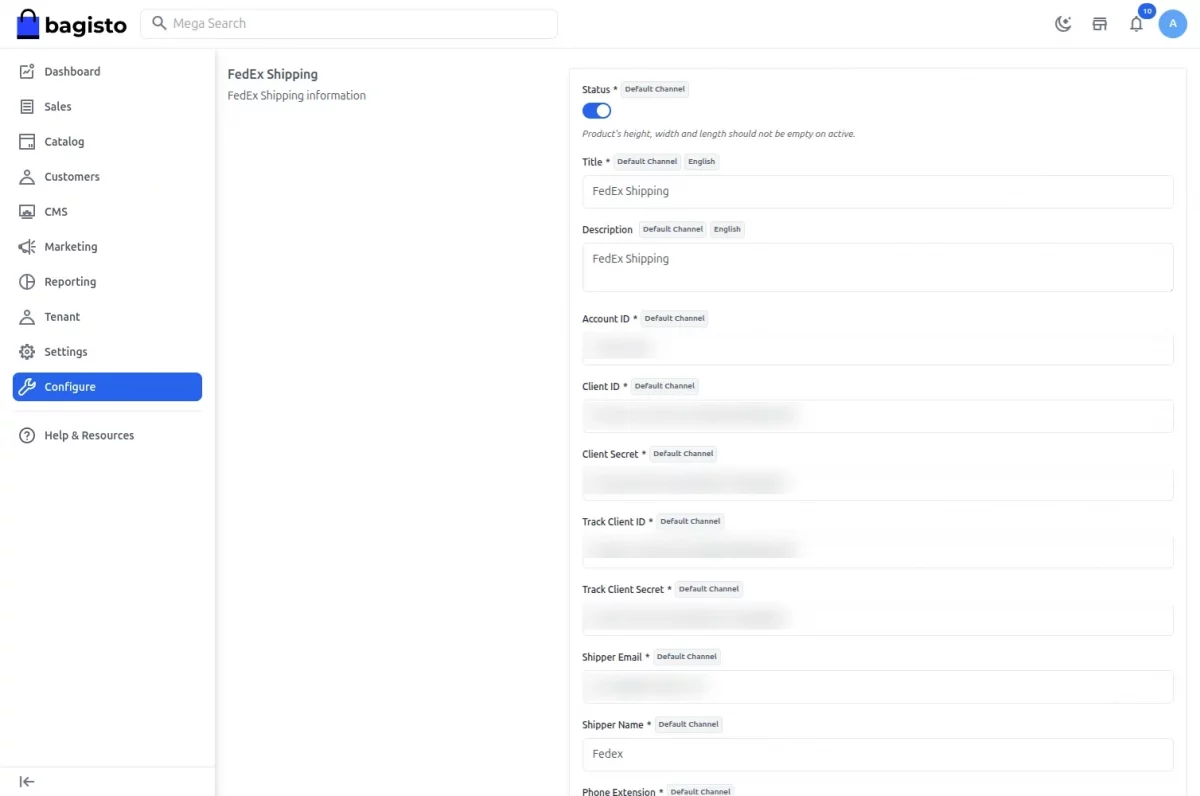Open the Marketing section
The height and width of the screenshot is (796, 1200).
pyautogui.click(x=107, y=246)
